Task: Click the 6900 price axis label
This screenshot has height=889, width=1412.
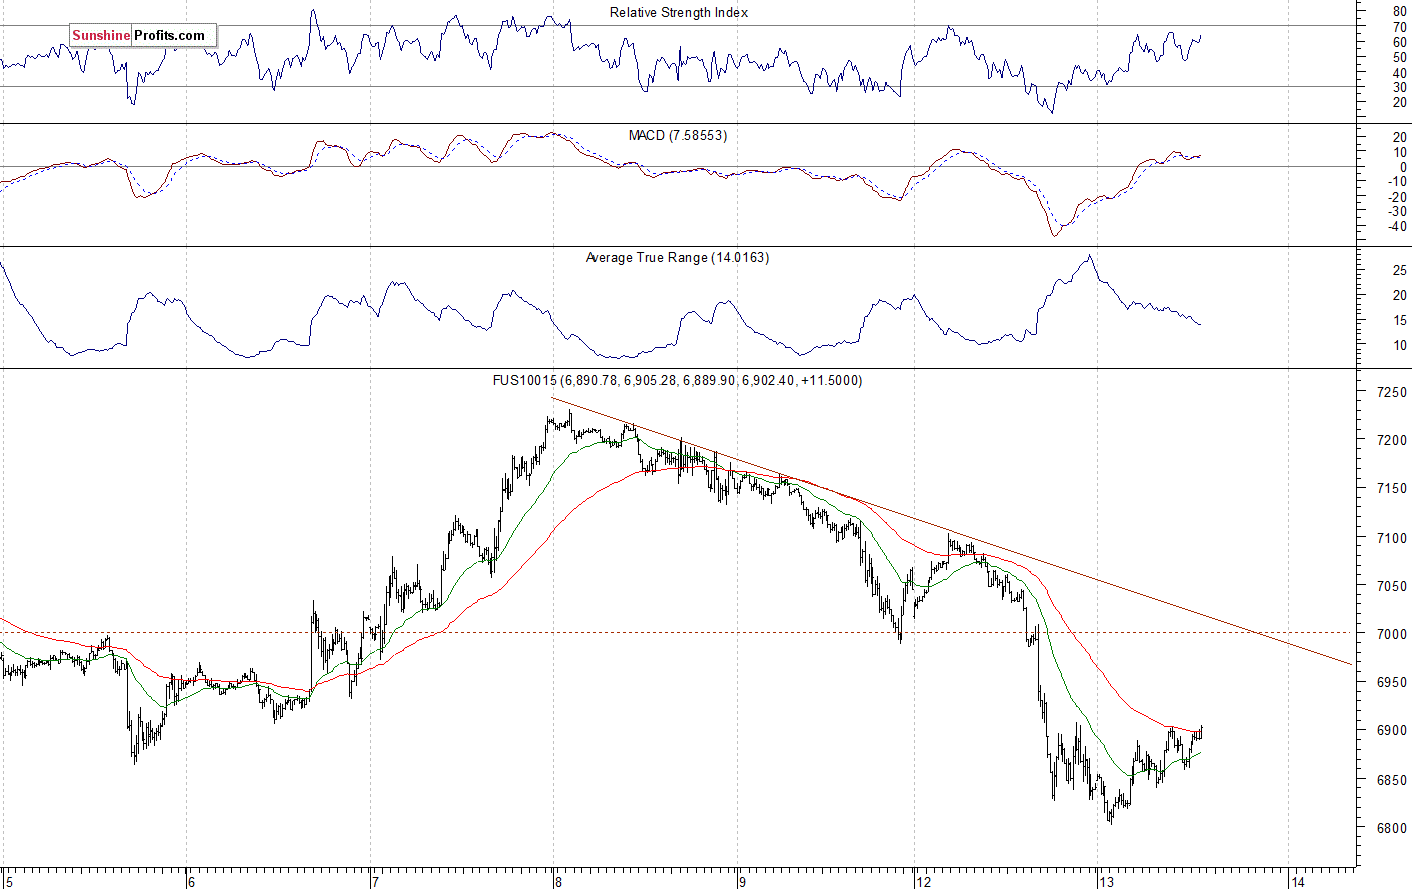Action: point(1392,731)
